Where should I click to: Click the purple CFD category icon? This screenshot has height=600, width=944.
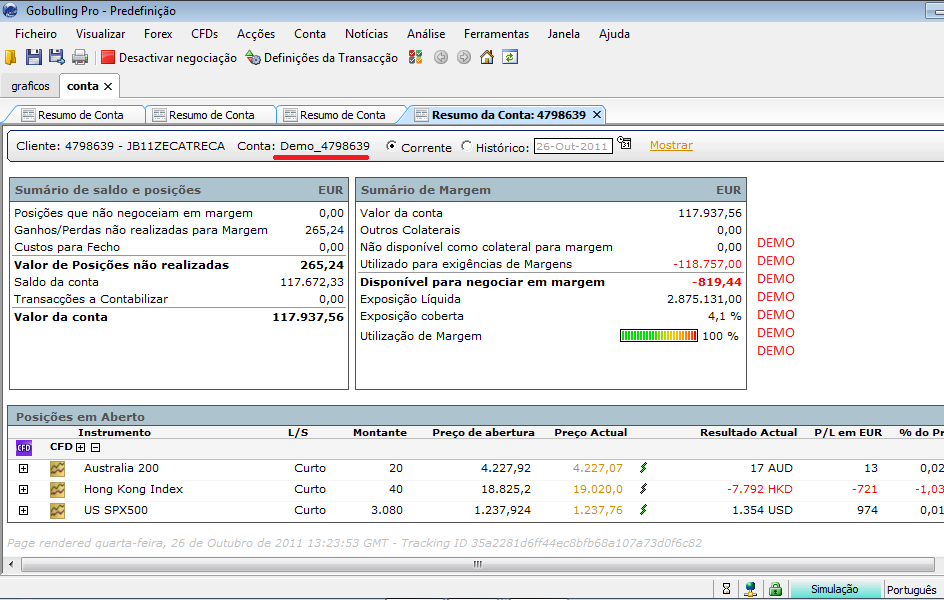[23, 448]
